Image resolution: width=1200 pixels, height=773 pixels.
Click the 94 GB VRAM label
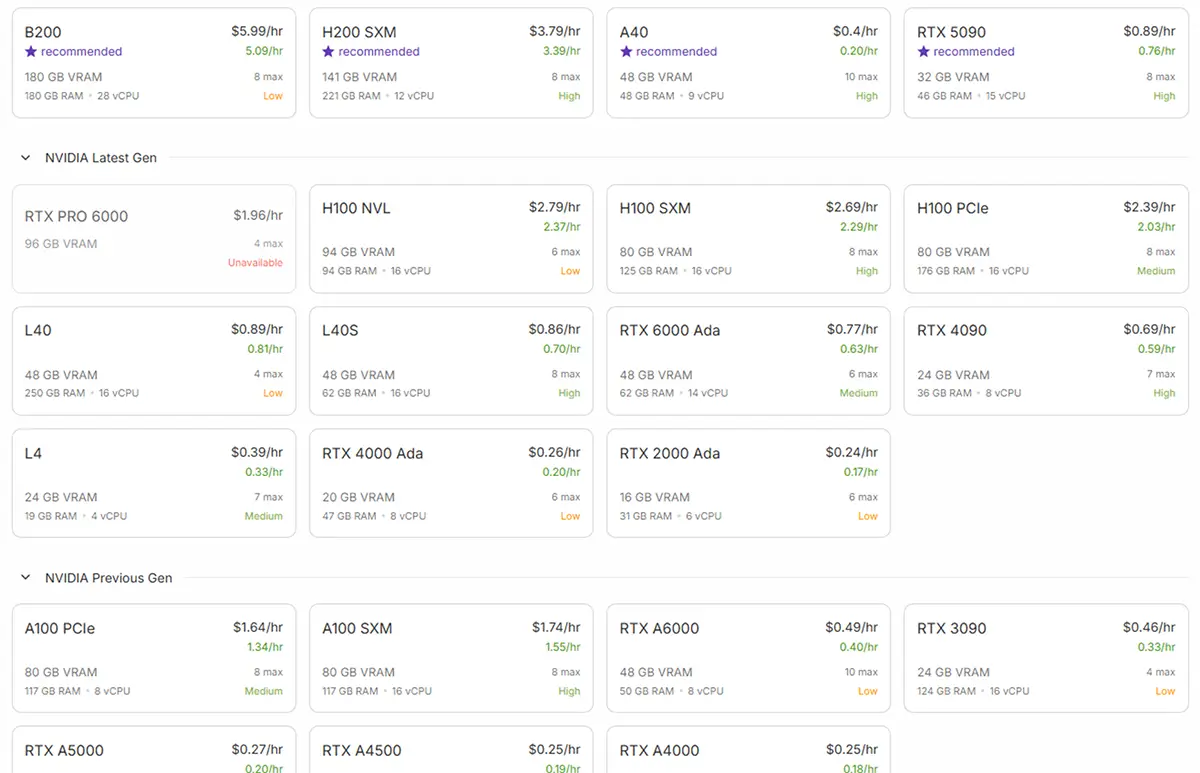[359, 252]
